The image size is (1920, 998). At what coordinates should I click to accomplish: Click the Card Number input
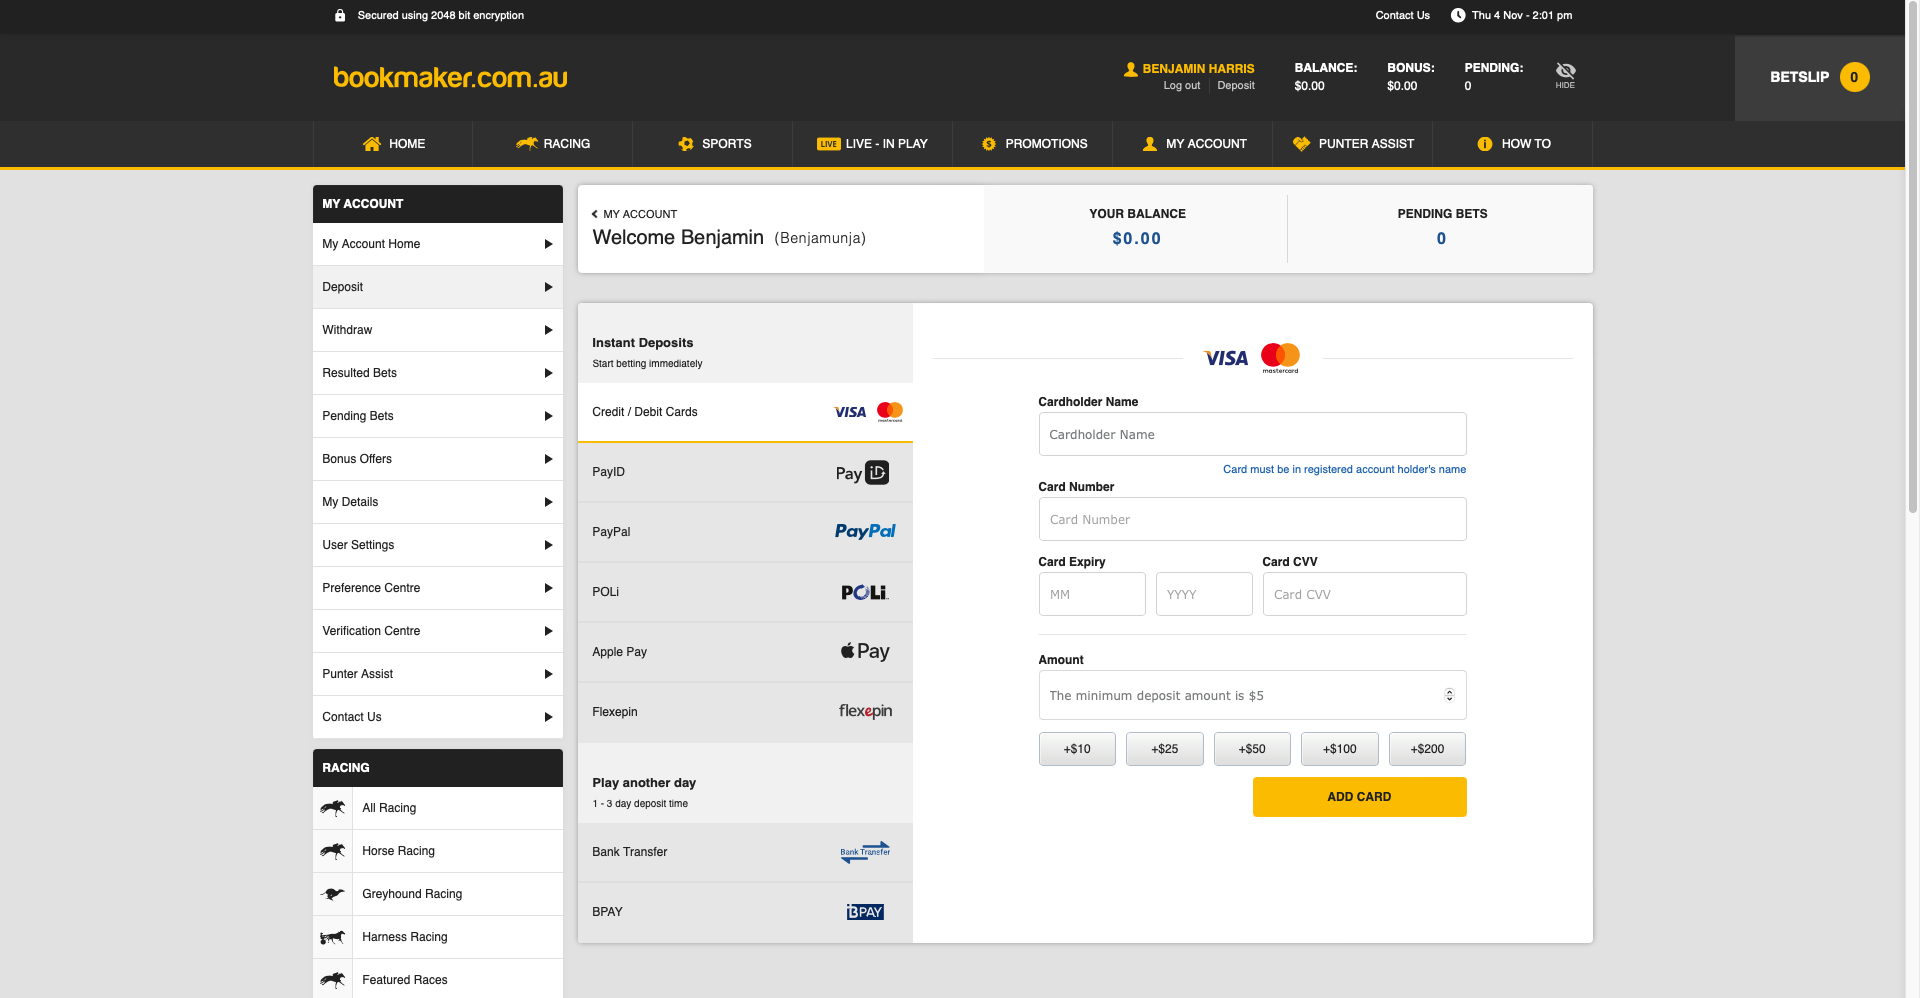tap(1252, 519)
